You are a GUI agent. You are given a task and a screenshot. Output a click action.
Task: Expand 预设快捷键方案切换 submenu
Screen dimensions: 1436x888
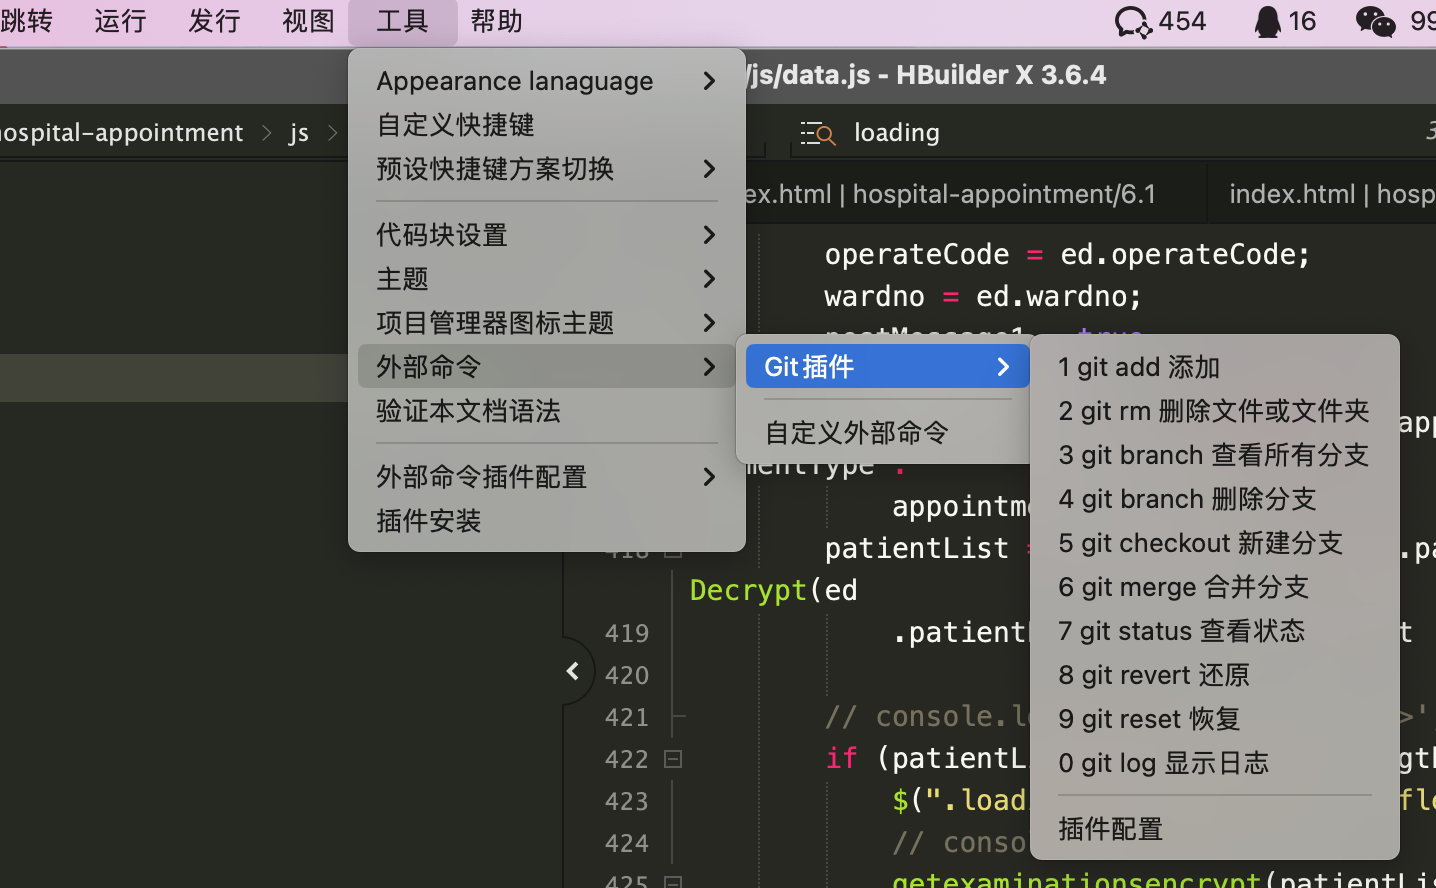pyautogui.click(x=547, y=169)
